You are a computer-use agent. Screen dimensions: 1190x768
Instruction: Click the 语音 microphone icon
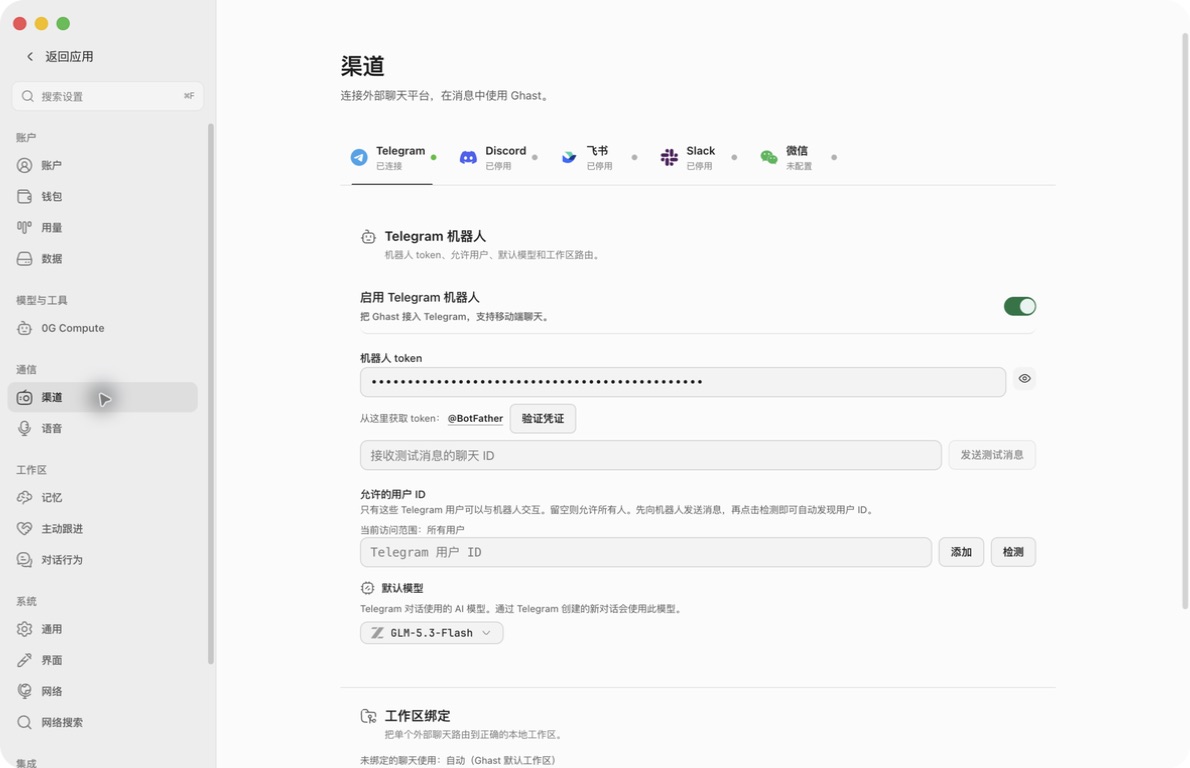tap(24, 429)
